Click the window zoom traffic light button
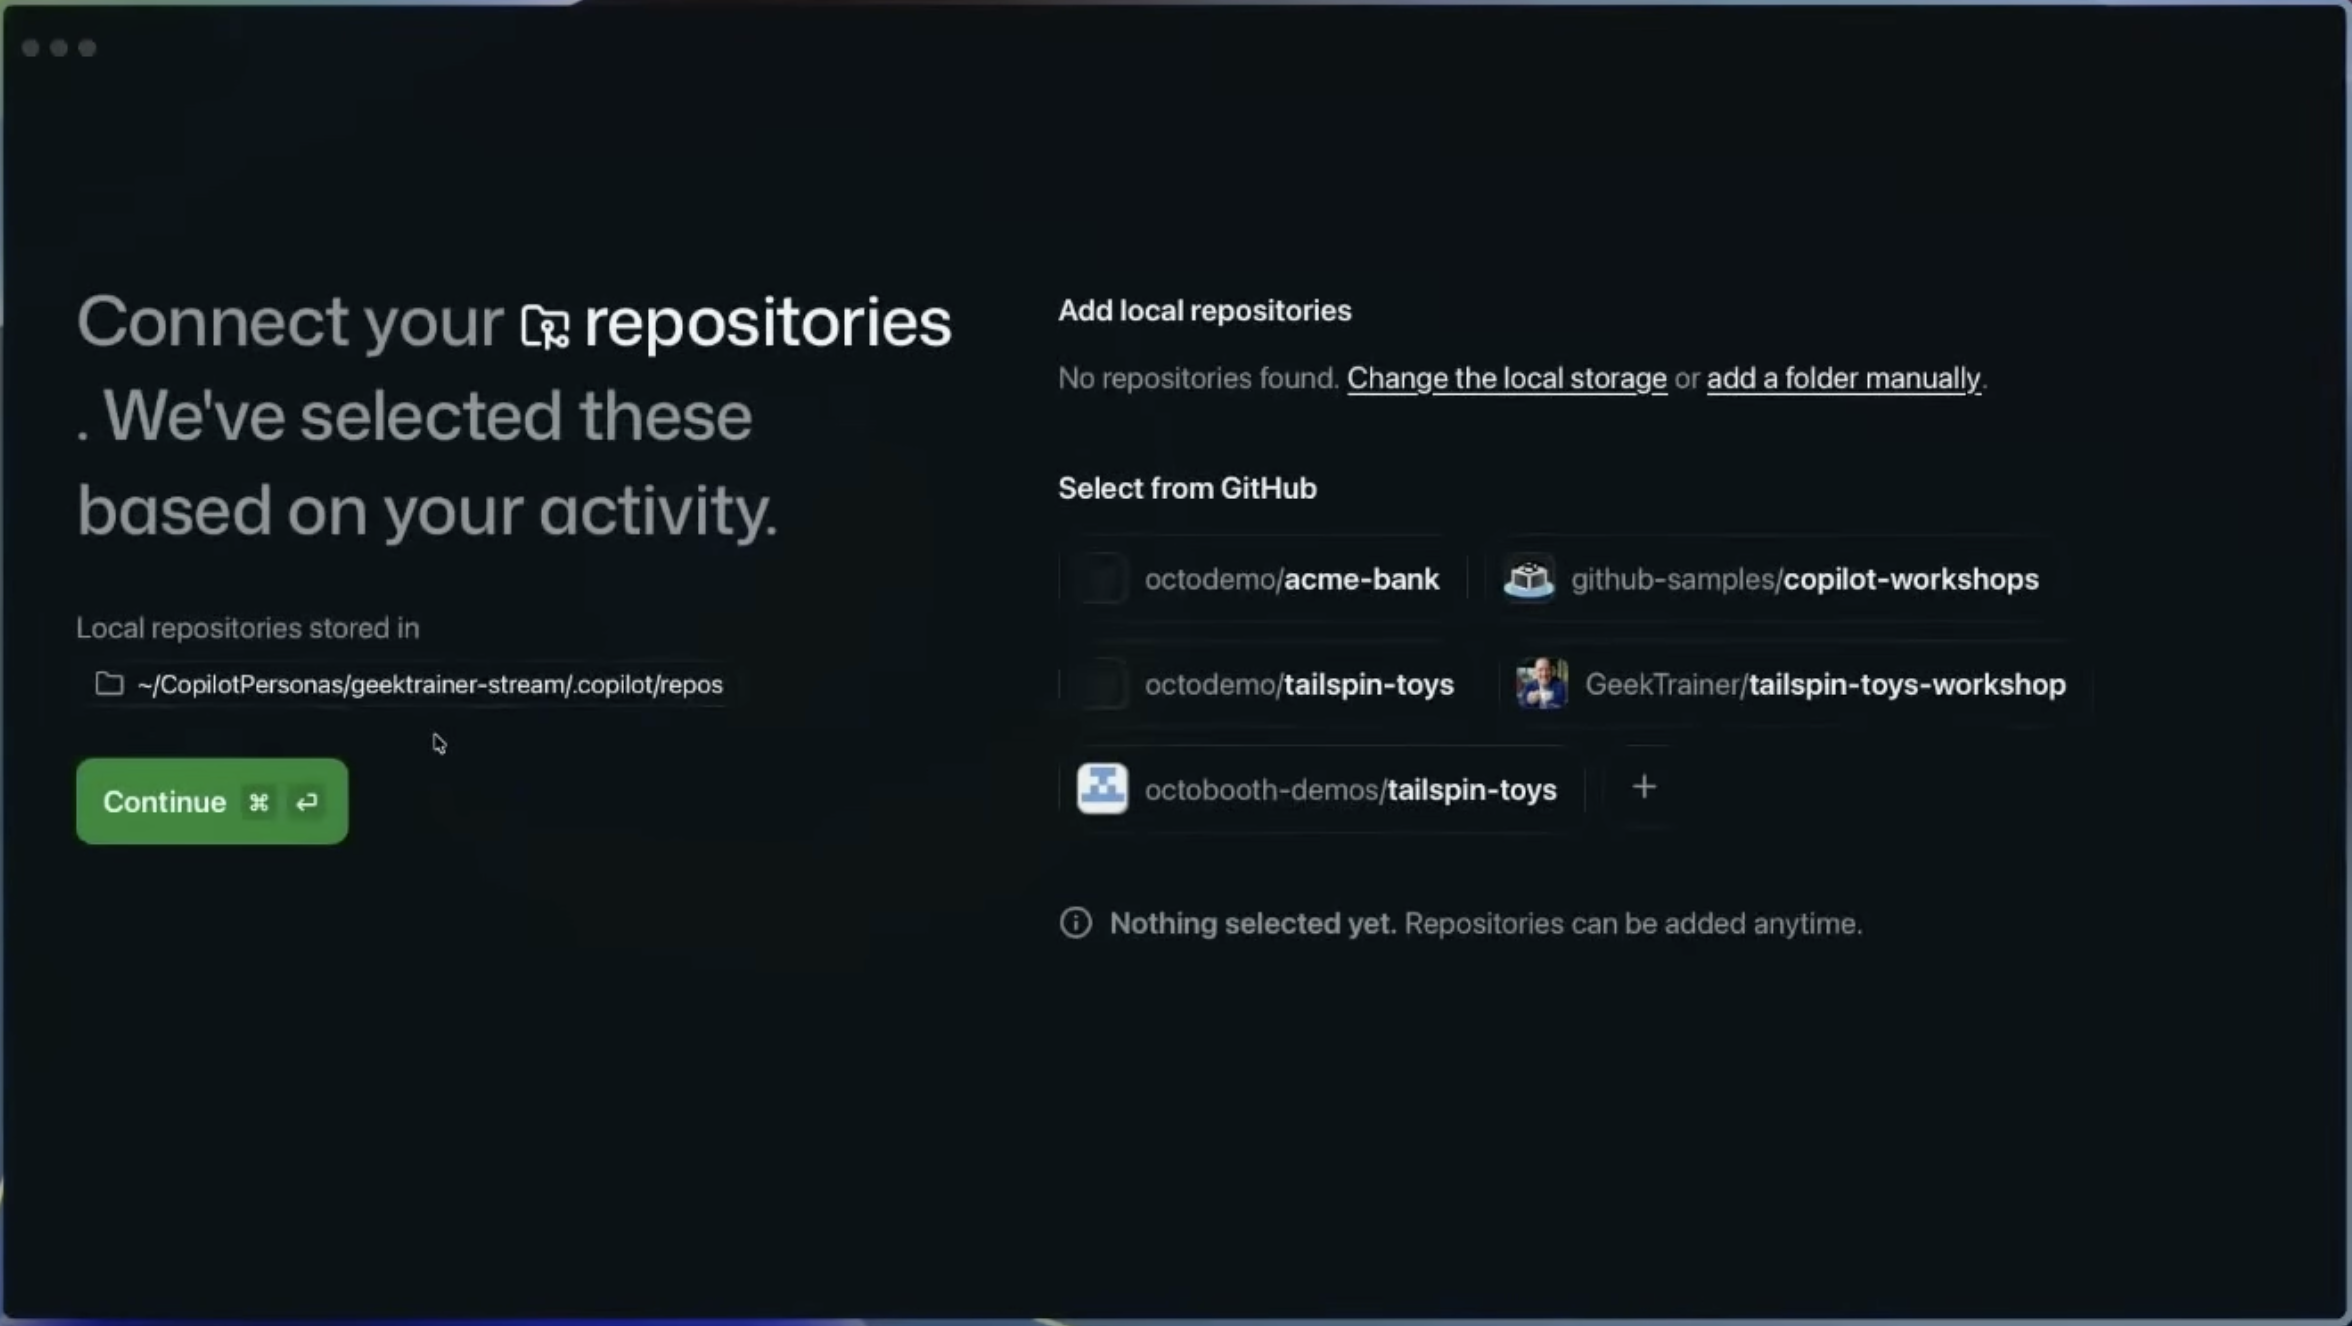 [87, 48]
